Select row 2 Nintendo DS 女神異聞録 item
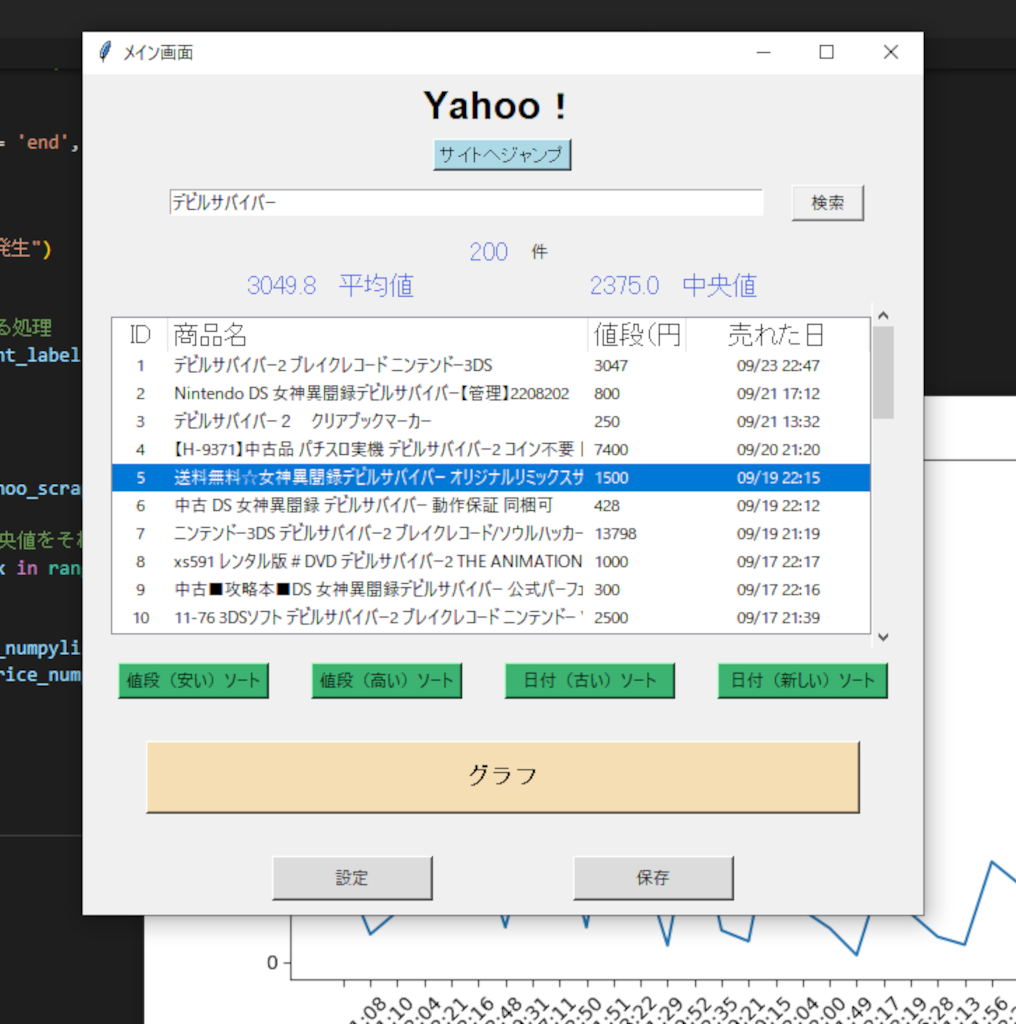 click(491, 394)
